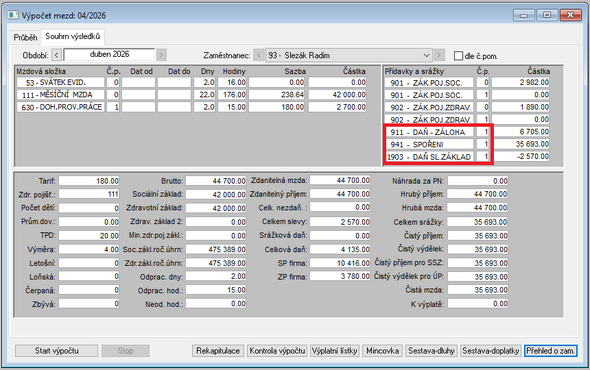
Task: Click the Náhrada za PN field
Action: click(x=477, y=181)
